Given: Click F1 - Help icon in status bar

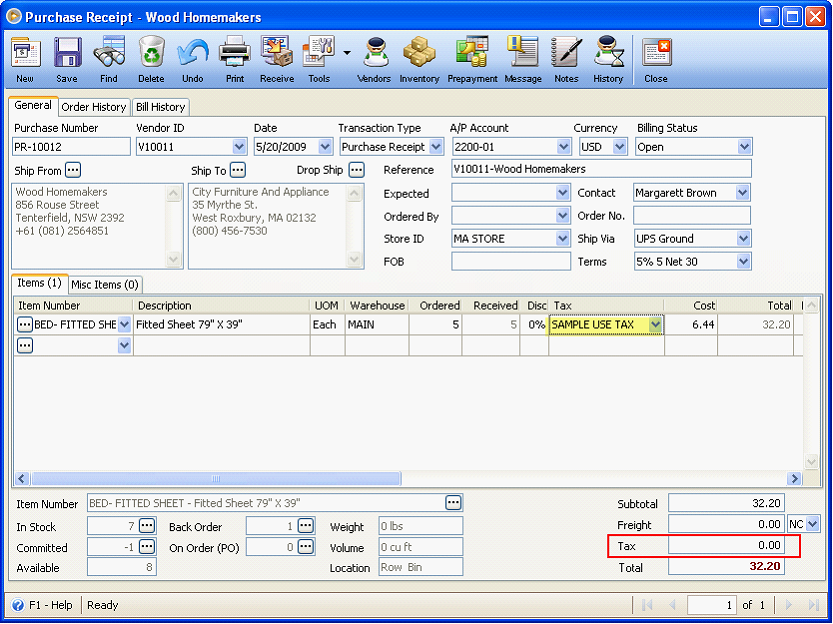Looking at the screenshot, I should 18,605.
